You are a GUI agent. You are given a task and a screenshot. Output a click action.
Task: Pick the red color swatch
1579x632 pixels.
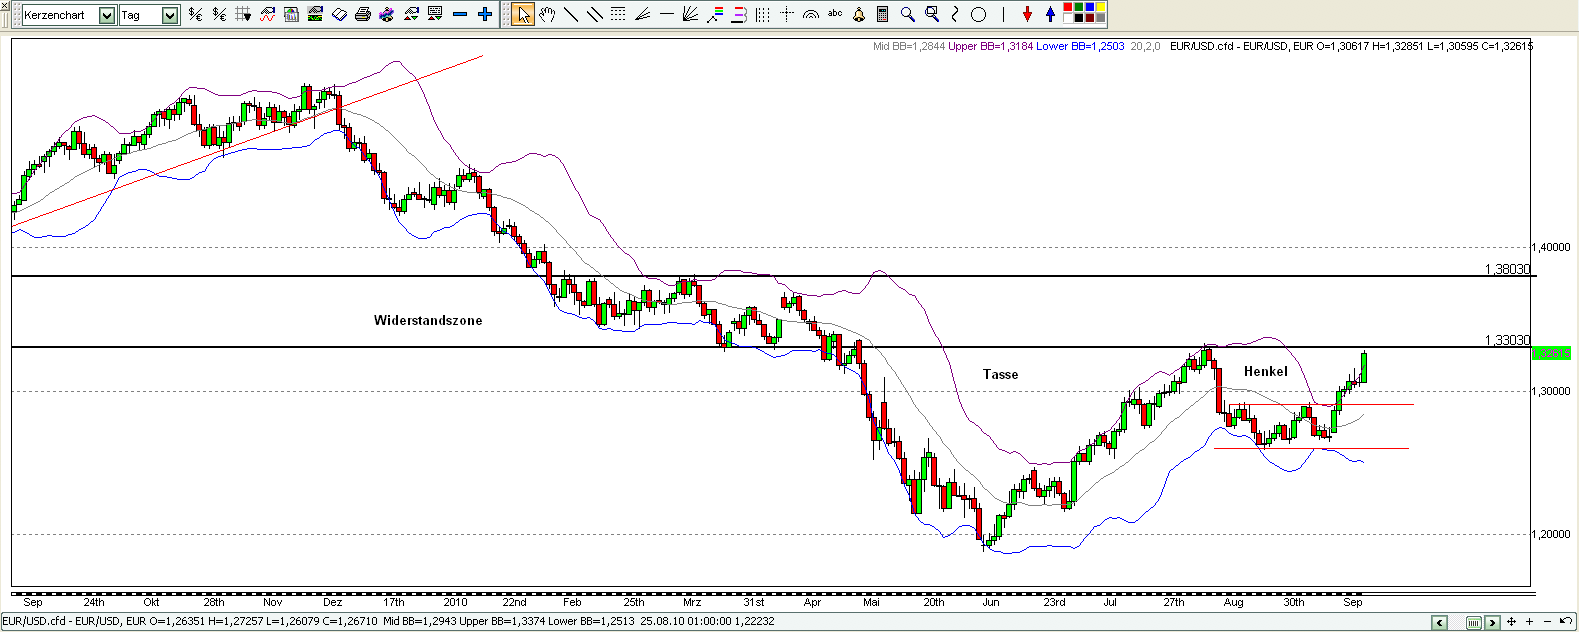pos(1068,7)
